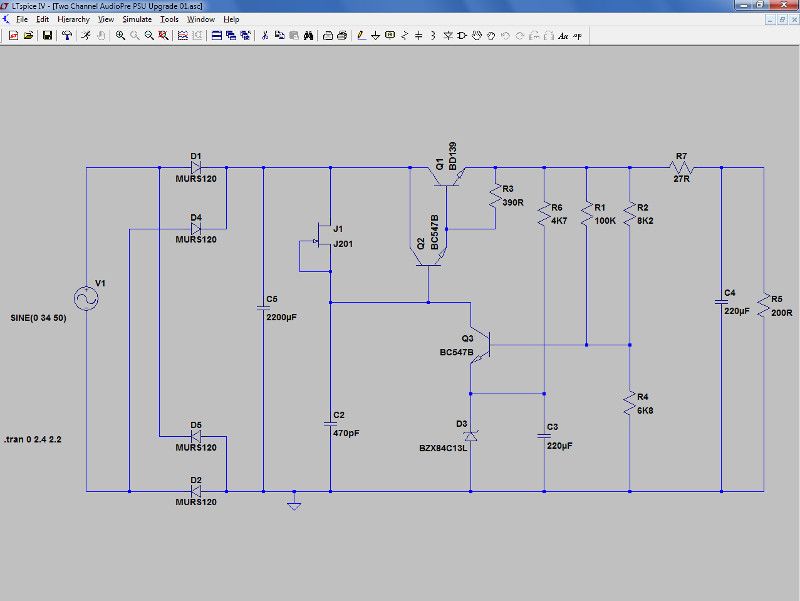
Task: Select the Draw Wire pencil tool
Action: [361, 36]
